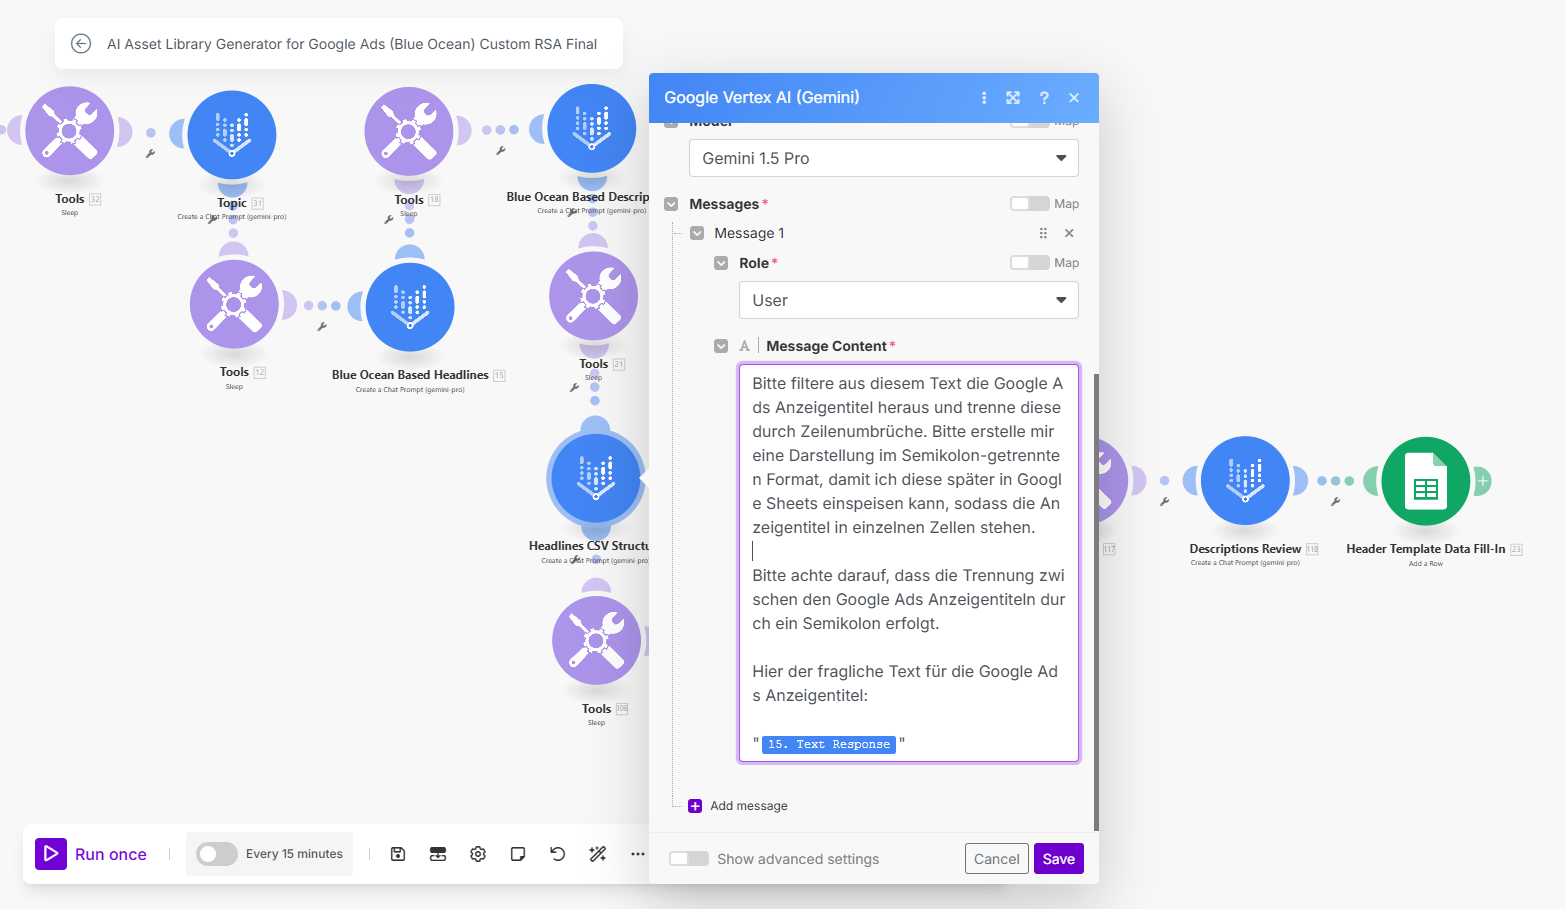This screenshot has height=909, width=1565.
Task: Click Run once button
Action: (91, 854)
